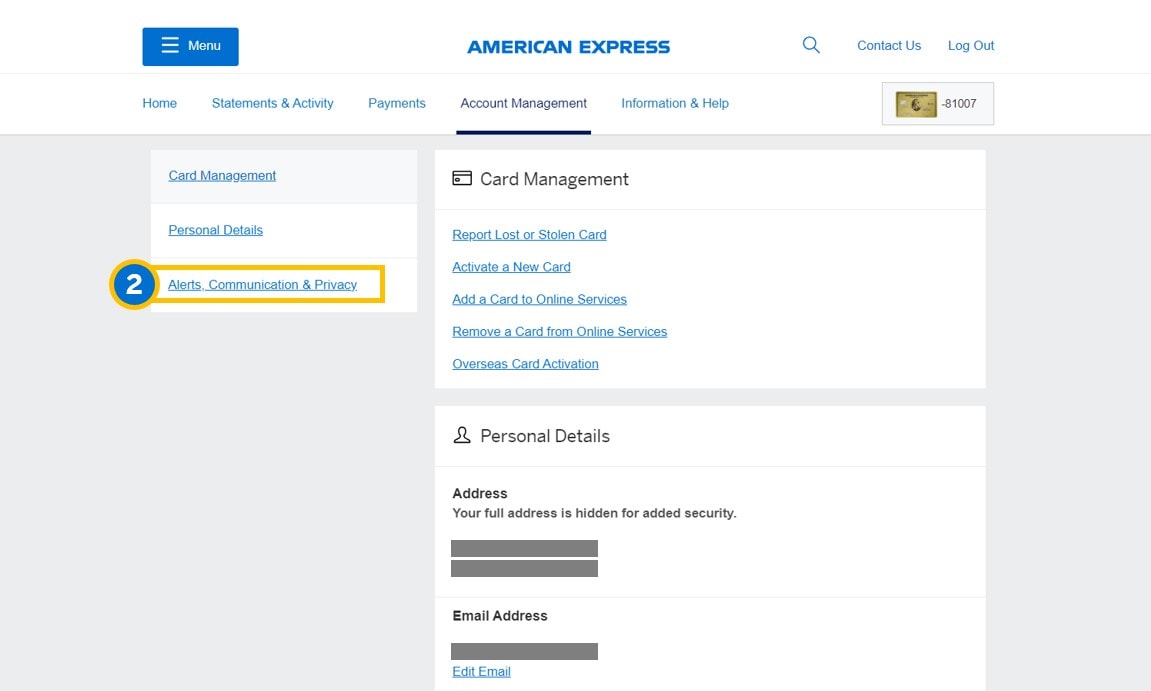This screenshot has height=691, width=1151.
Task: Open Card Management in the sidebar
Action: coord(222,176)
